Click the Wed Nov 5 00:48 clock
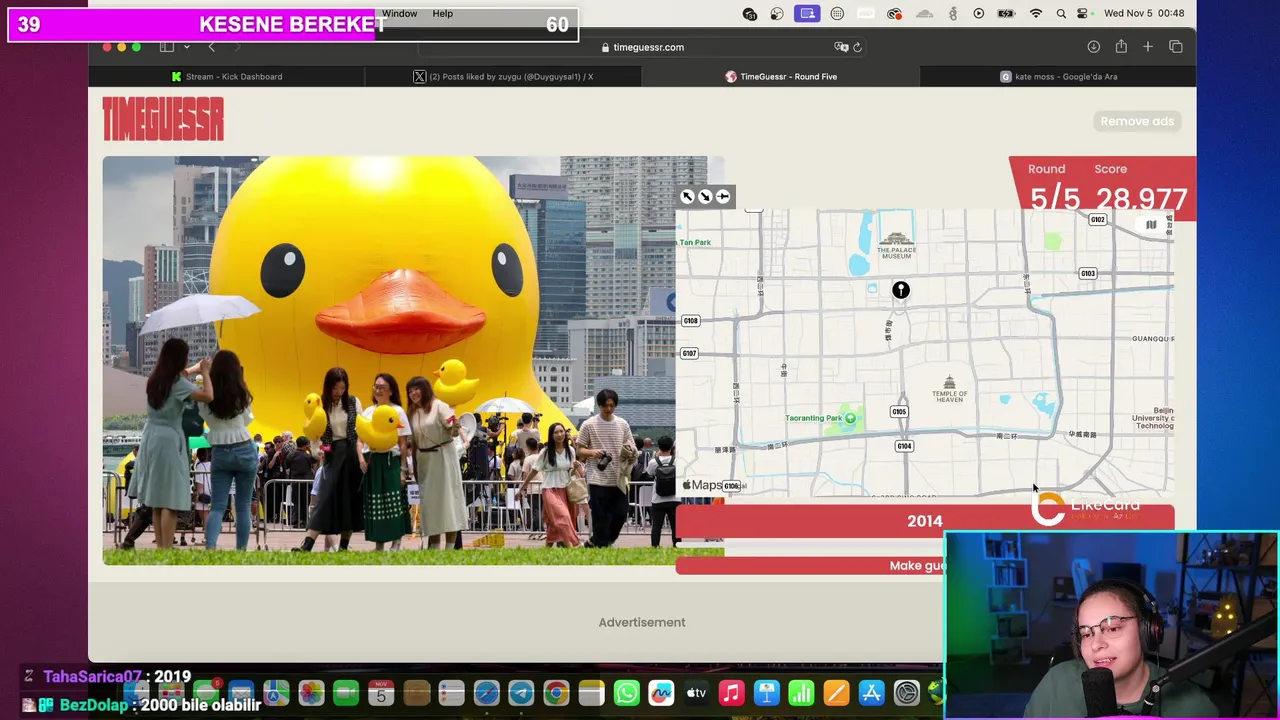The width and height of the screenshot is (1280, 720). point(1144,14)
